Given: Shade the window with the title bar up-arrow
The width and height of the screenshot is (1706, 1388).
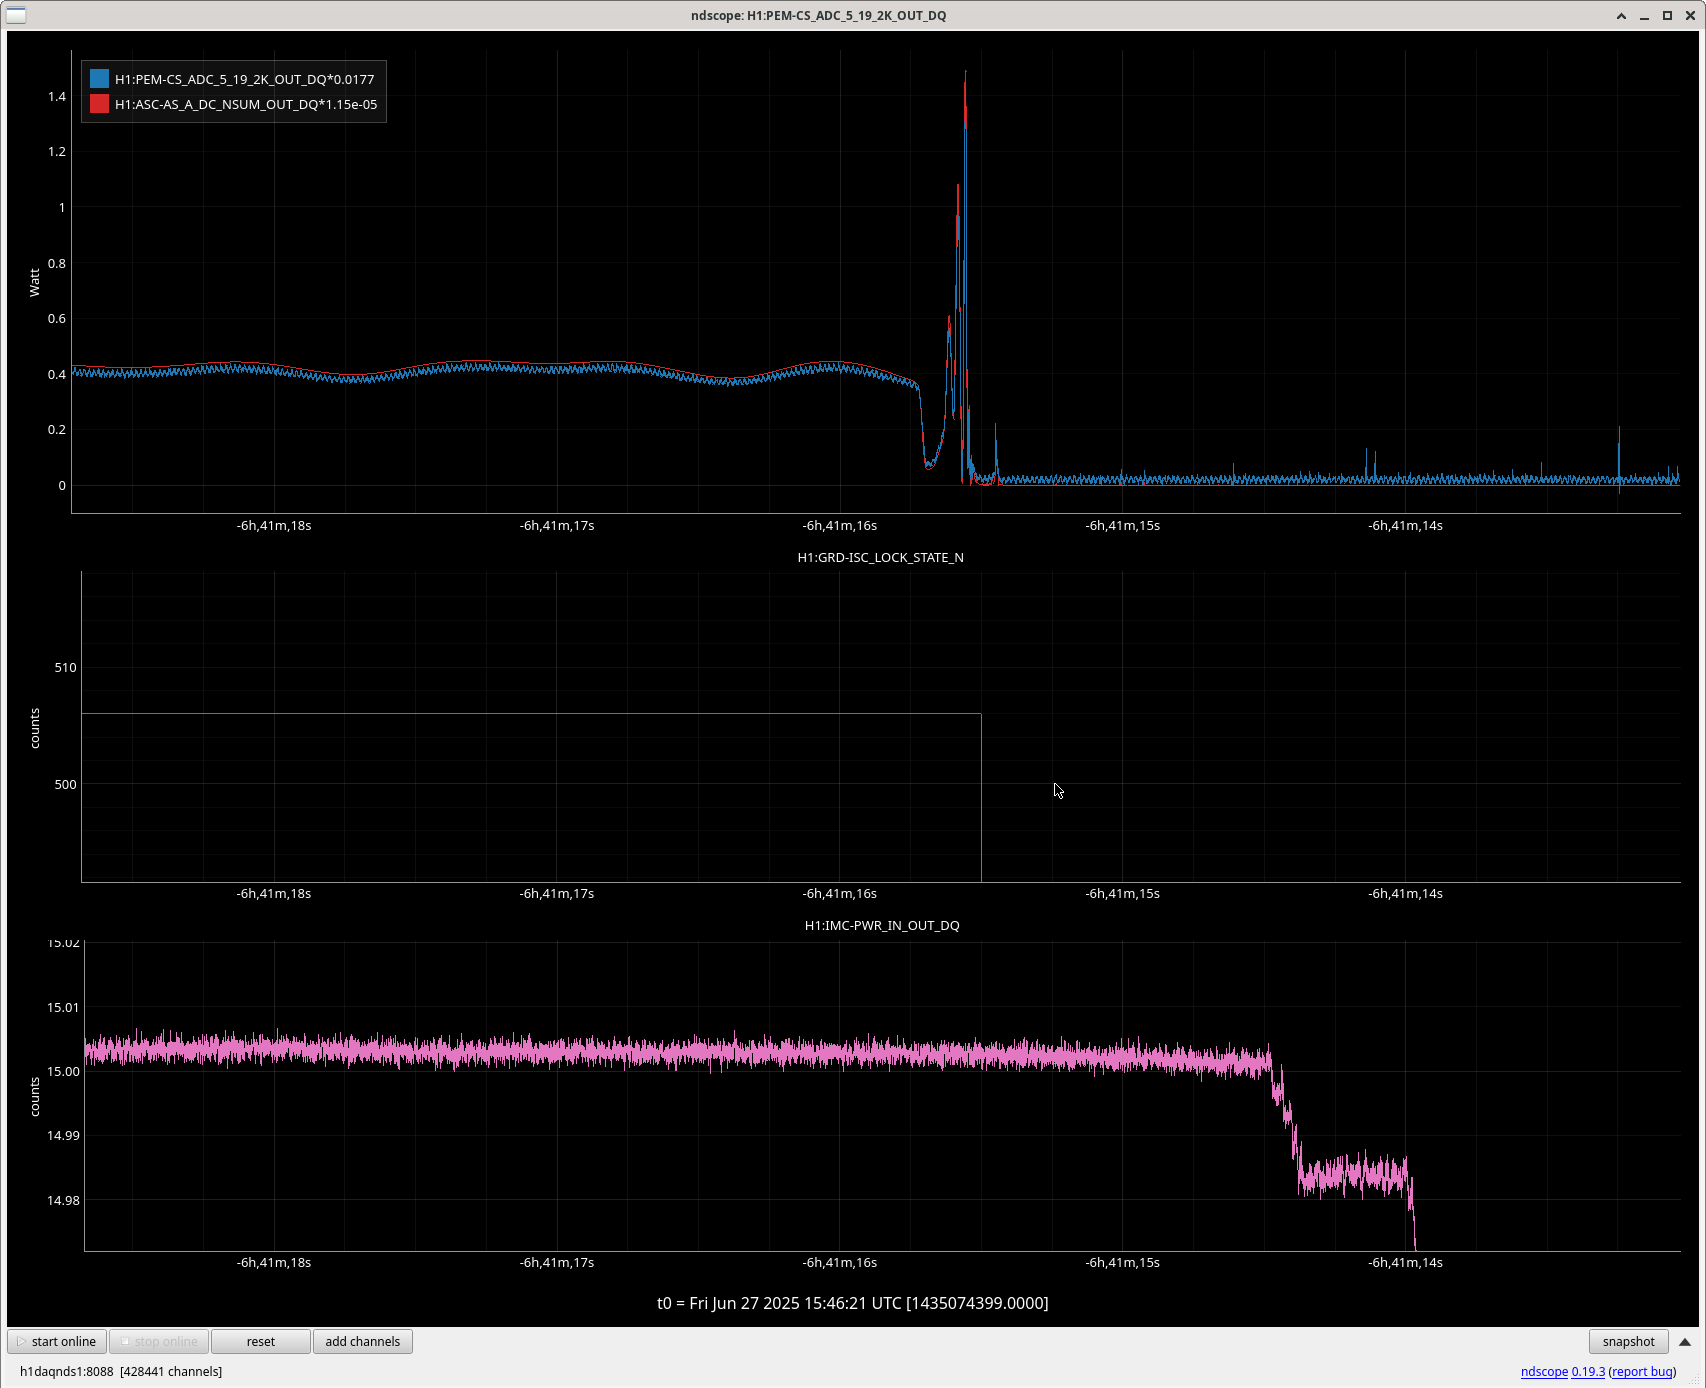Looking at the screenshot, I should 1621,15.
